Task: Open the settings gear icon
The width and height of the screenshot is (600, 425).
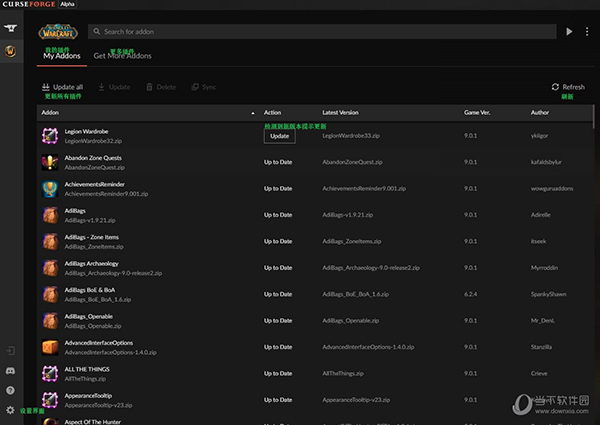Action: pyautogui.click(x=10, y=410)
